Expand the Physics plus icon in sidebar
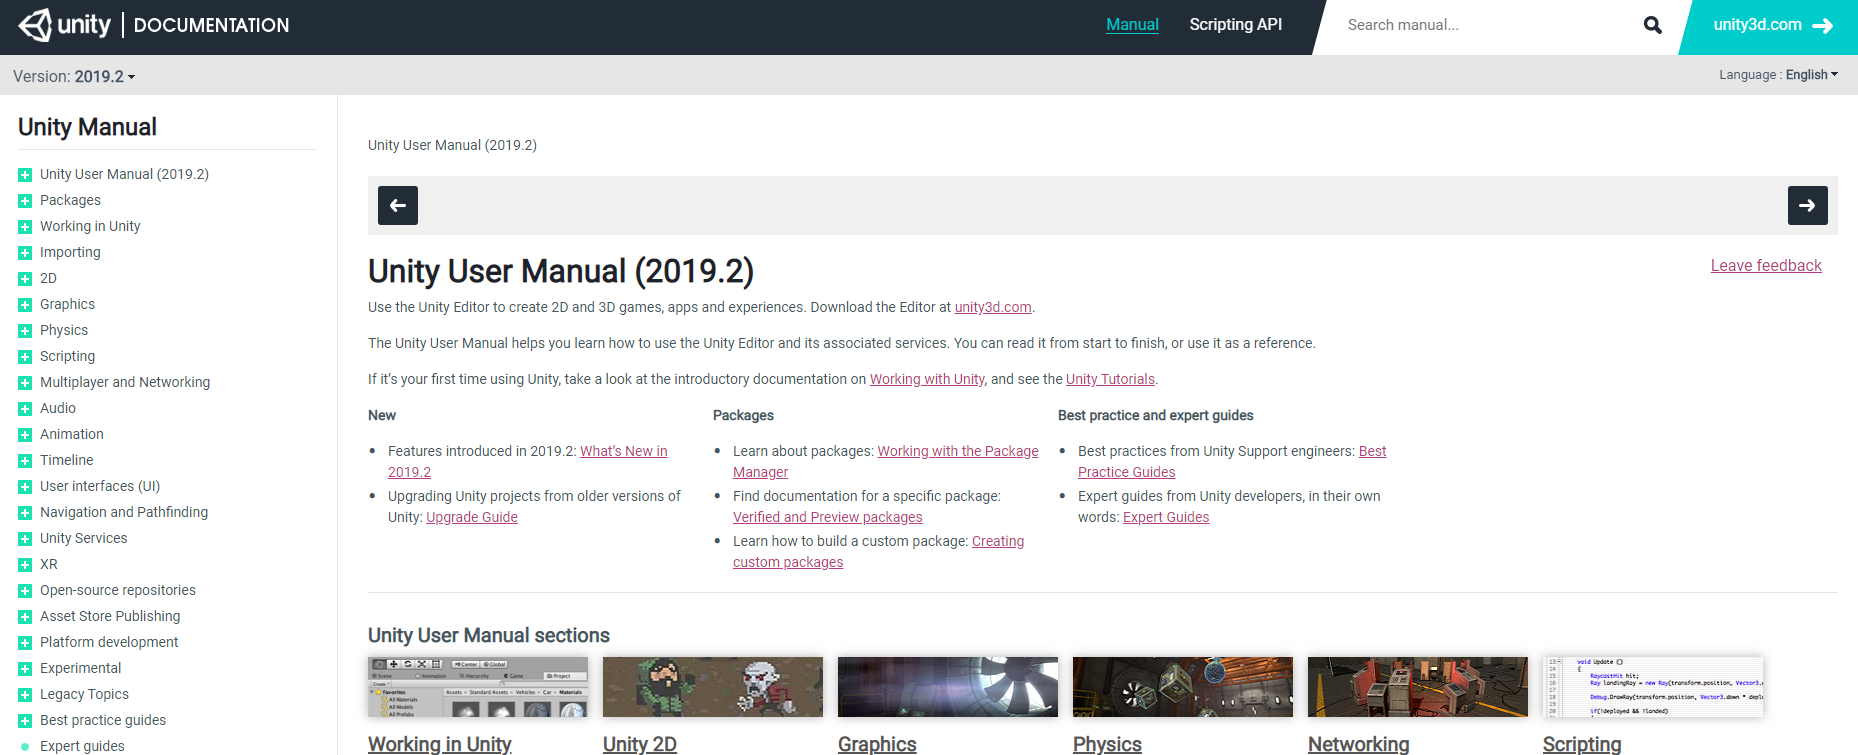 tap(25, 331)
